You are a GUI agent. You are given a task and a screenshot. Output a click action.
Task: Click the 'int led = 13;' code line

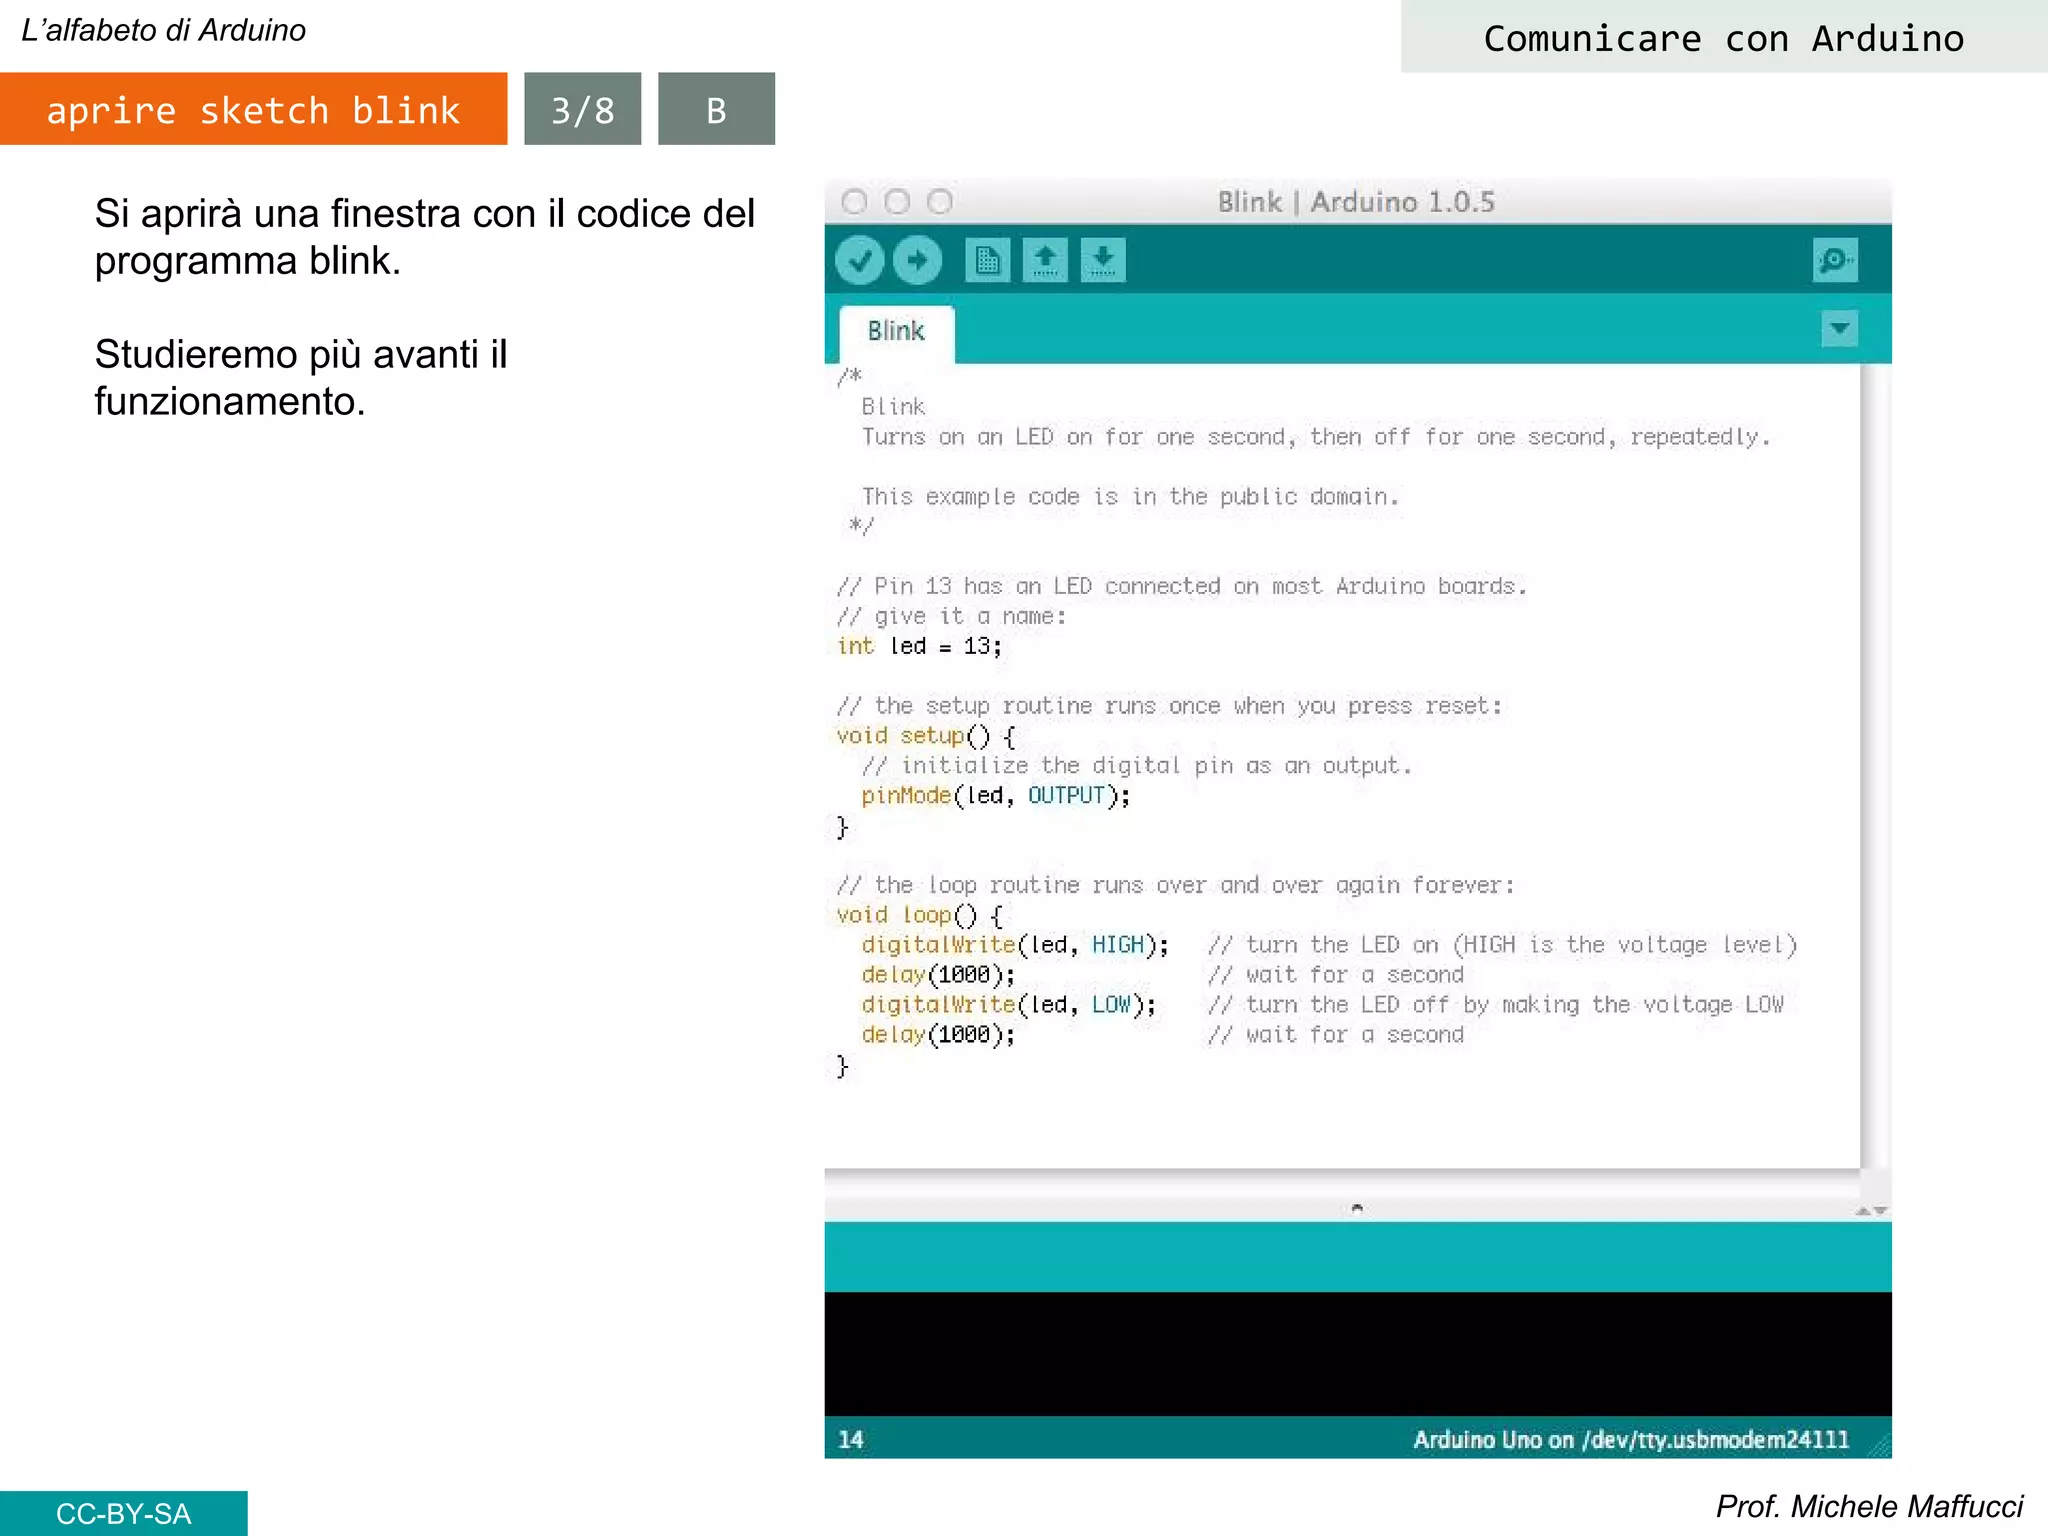[x=919, y=646]
